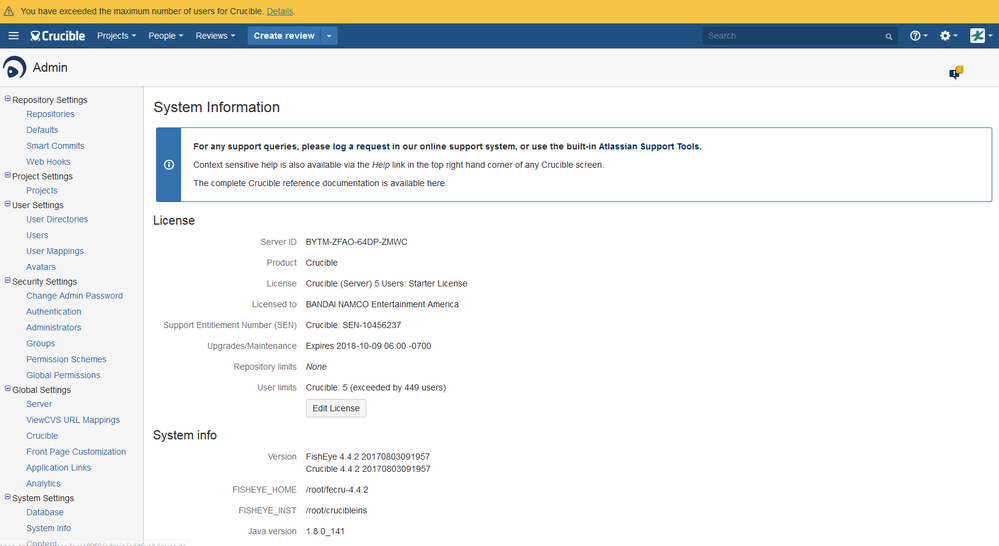This screenshot has height=546, width=999.
Task: Select the 'Expires 2018-10-09 06:00 -0700' text
Action: coord(368,346)
